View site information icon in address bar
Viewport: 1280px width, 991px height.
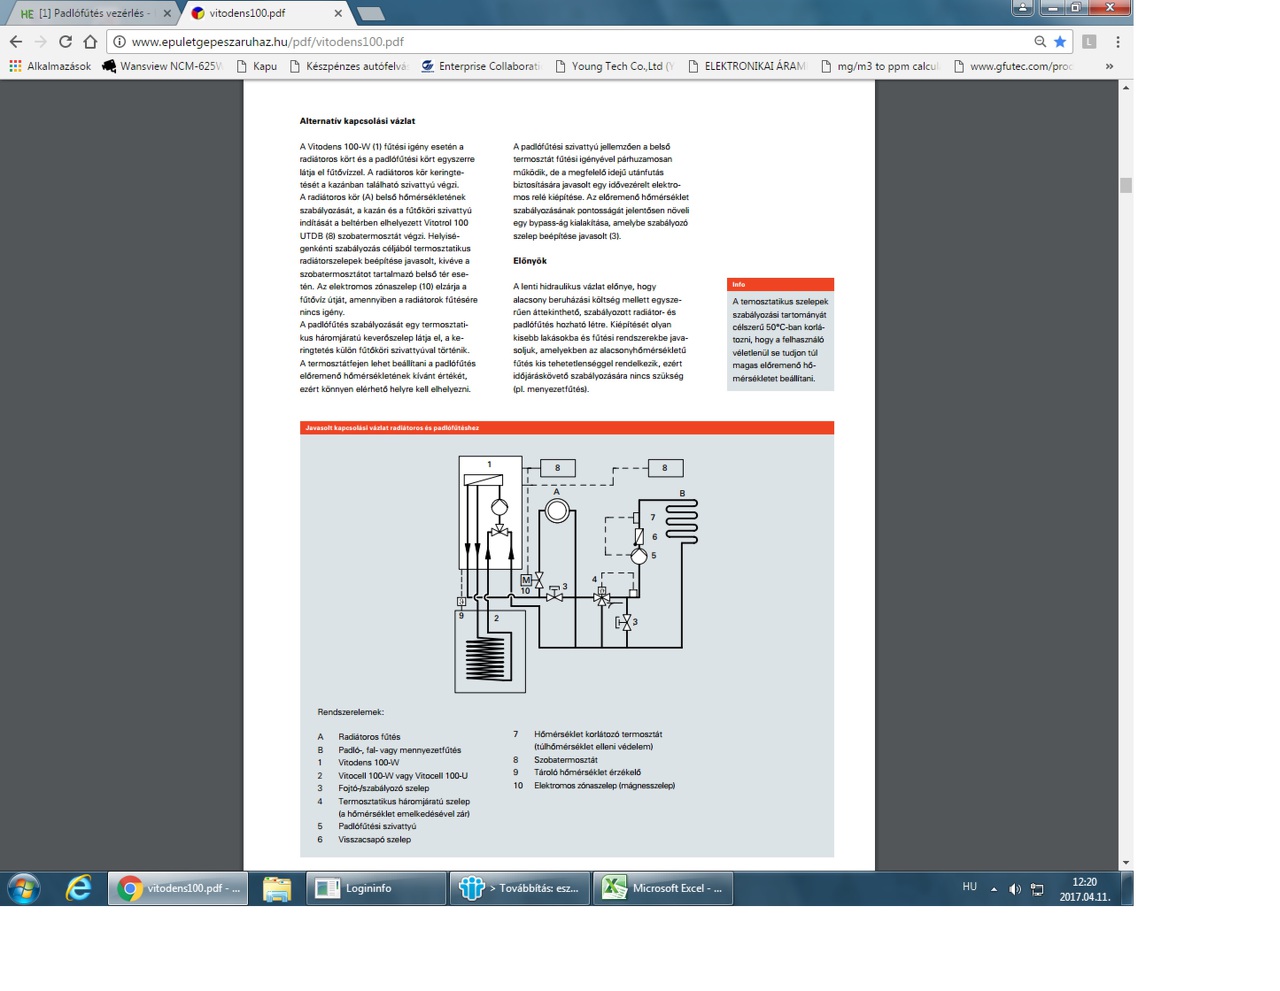coord(119,42)
